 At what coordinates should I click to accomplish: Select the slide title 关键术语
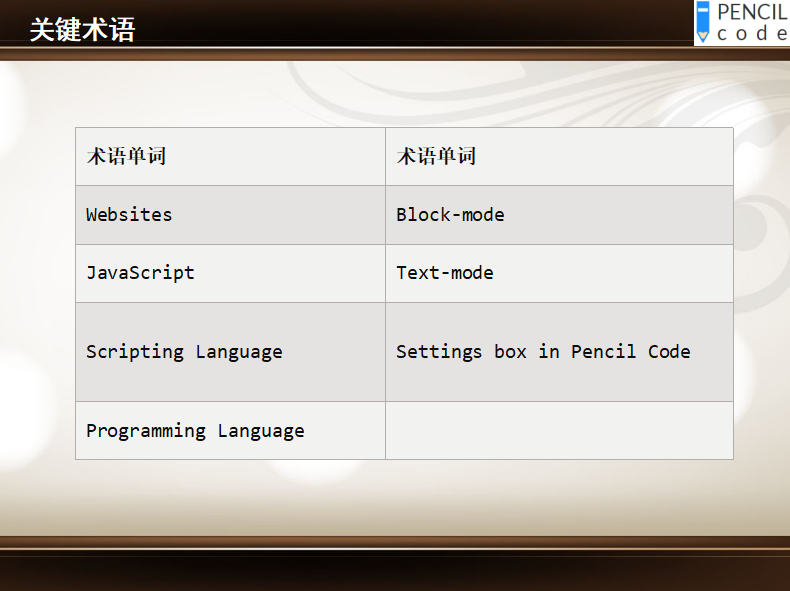click(82, 30)
